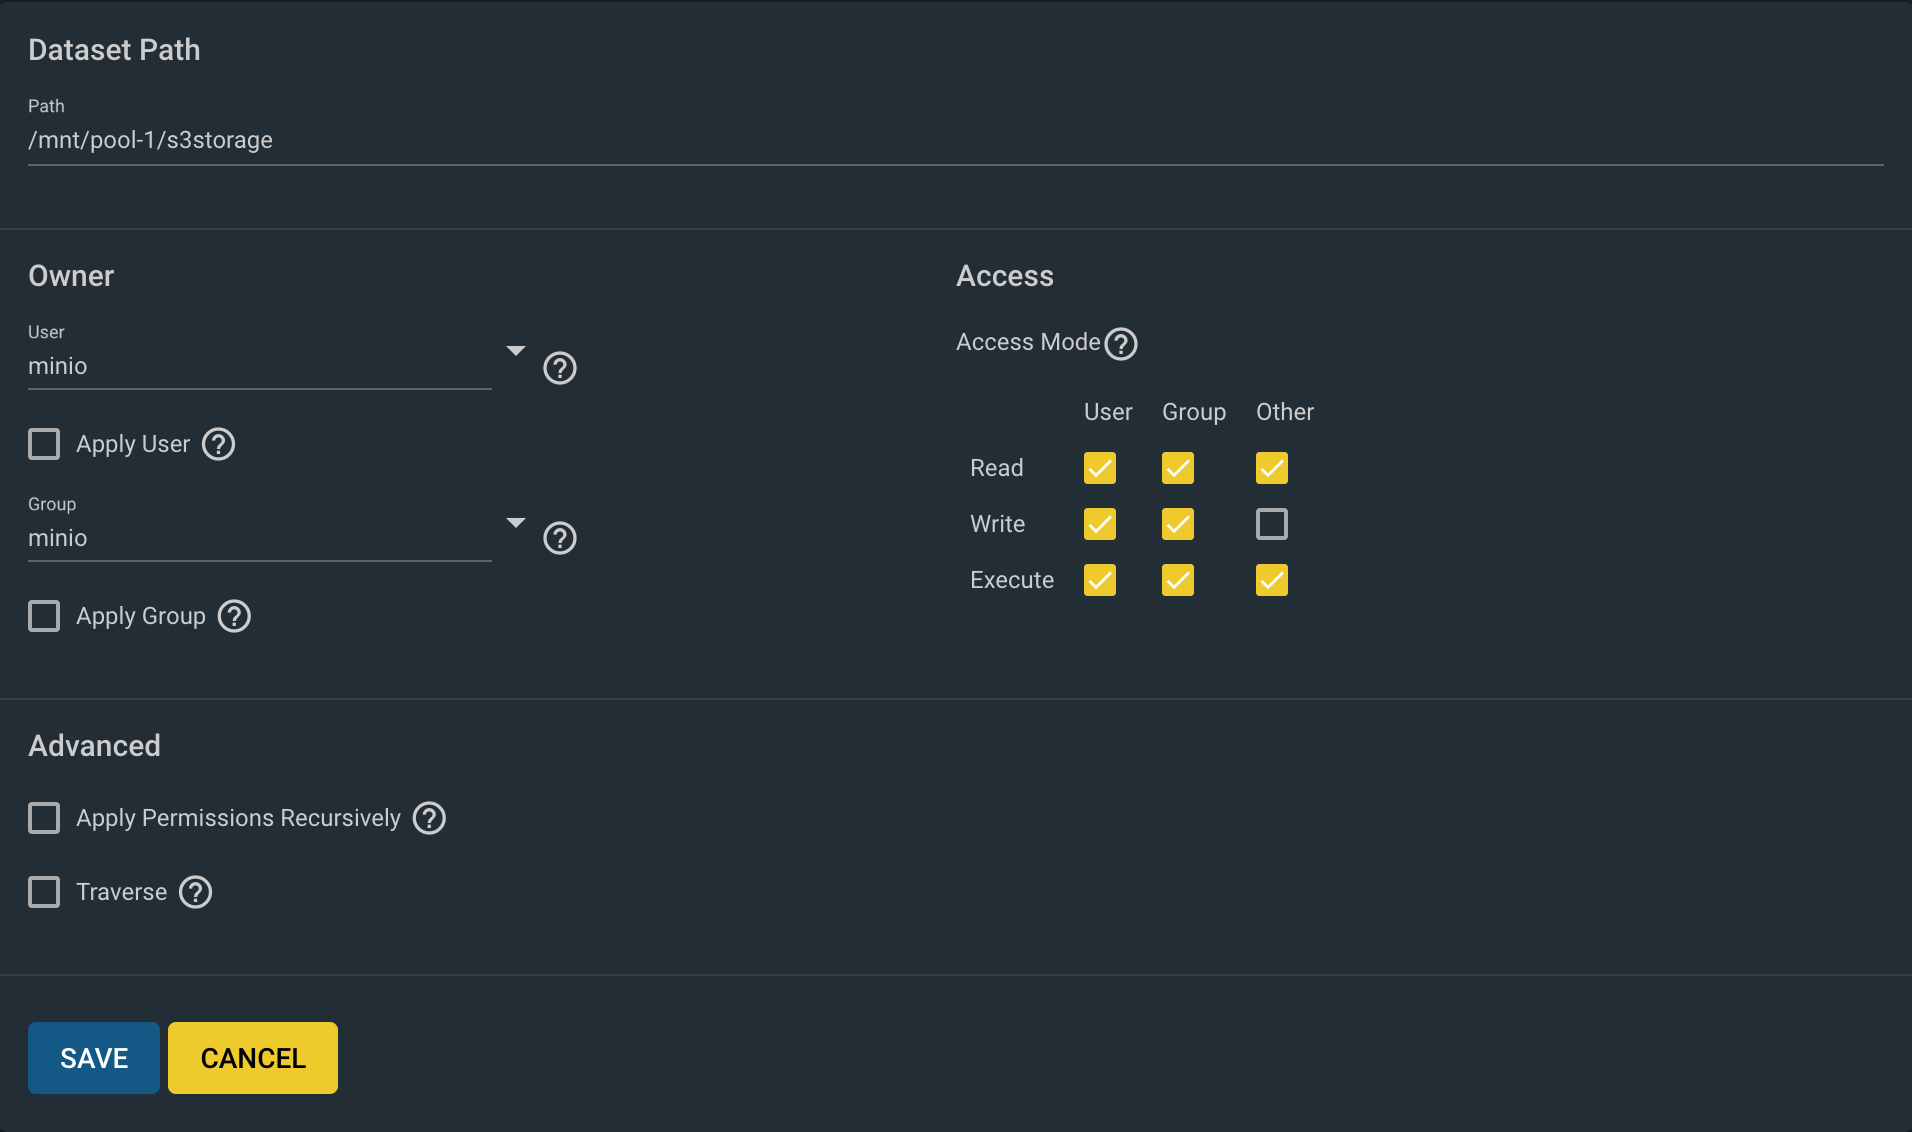
Task: Expand the owner Group dropdown arrow
Action: [515, 523]
